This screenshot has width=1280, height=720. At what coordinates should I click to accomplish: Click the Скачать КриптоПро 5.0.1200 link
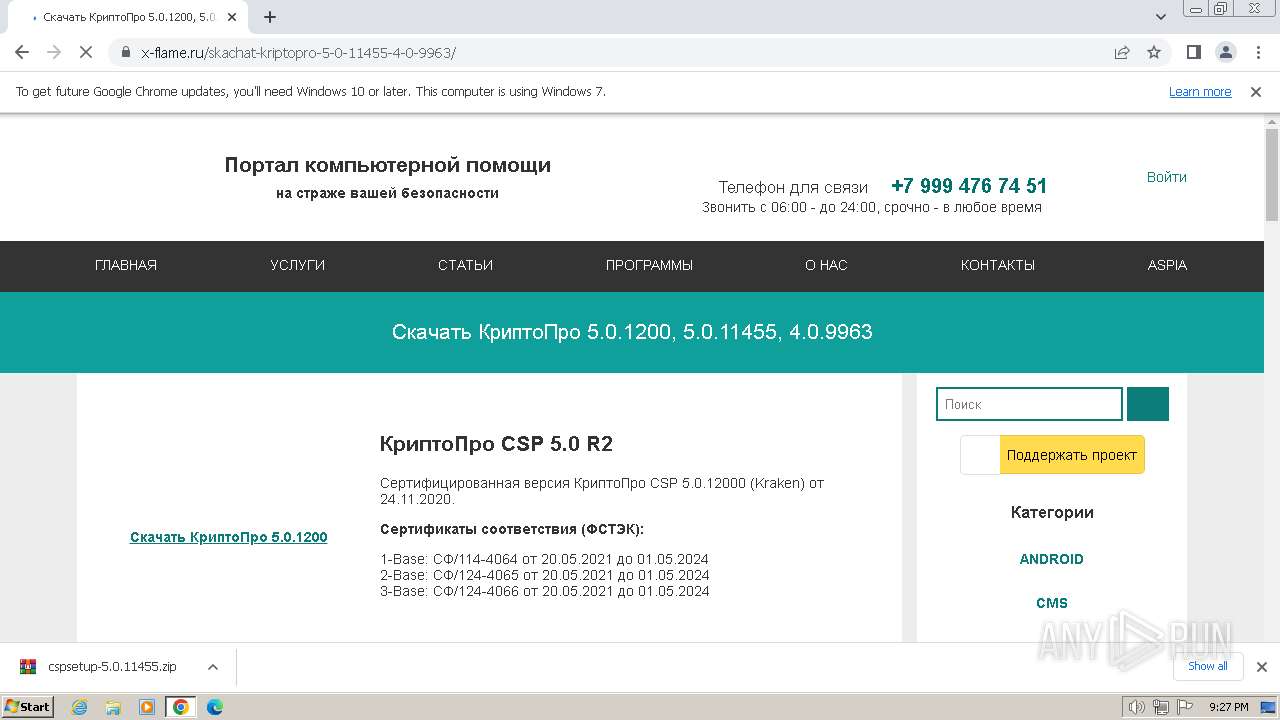coord(229,537)
